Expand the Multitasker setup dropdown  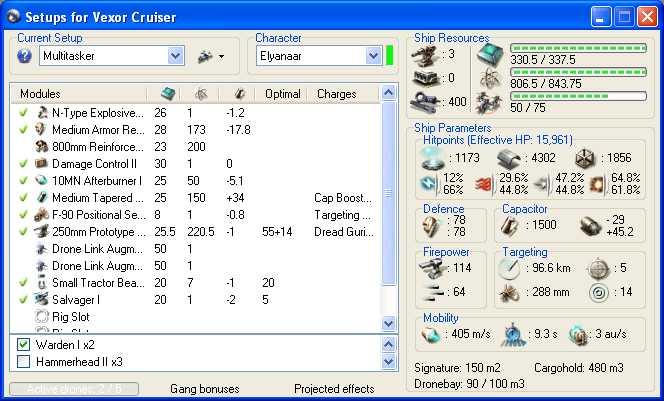pos(175,56)
